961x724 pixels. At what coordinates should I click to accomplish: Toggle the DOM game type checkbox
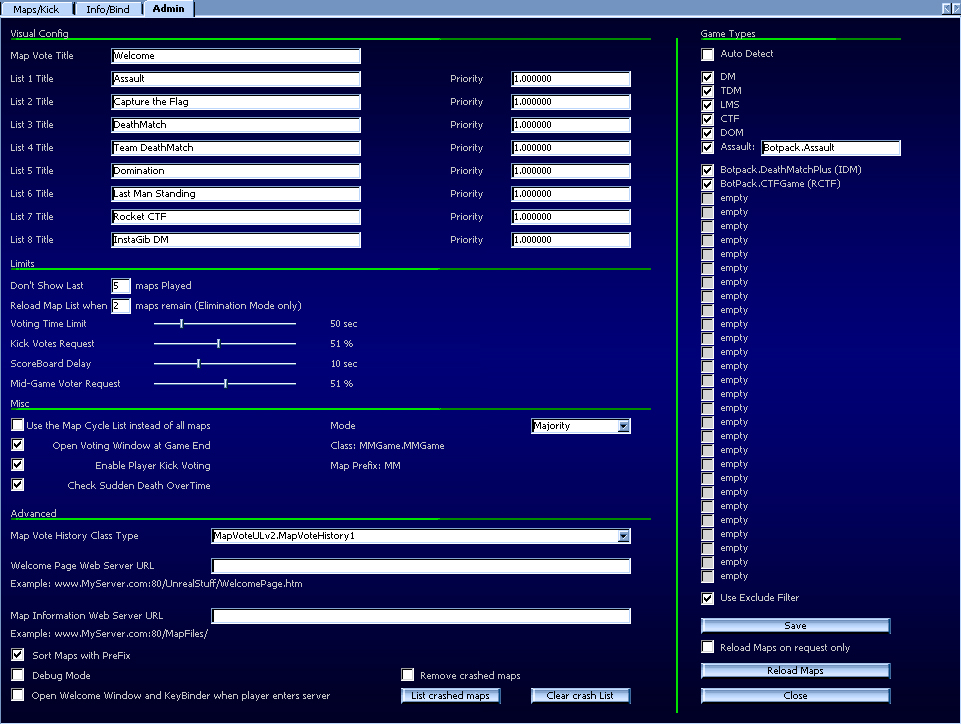click(x=707, y=132)
